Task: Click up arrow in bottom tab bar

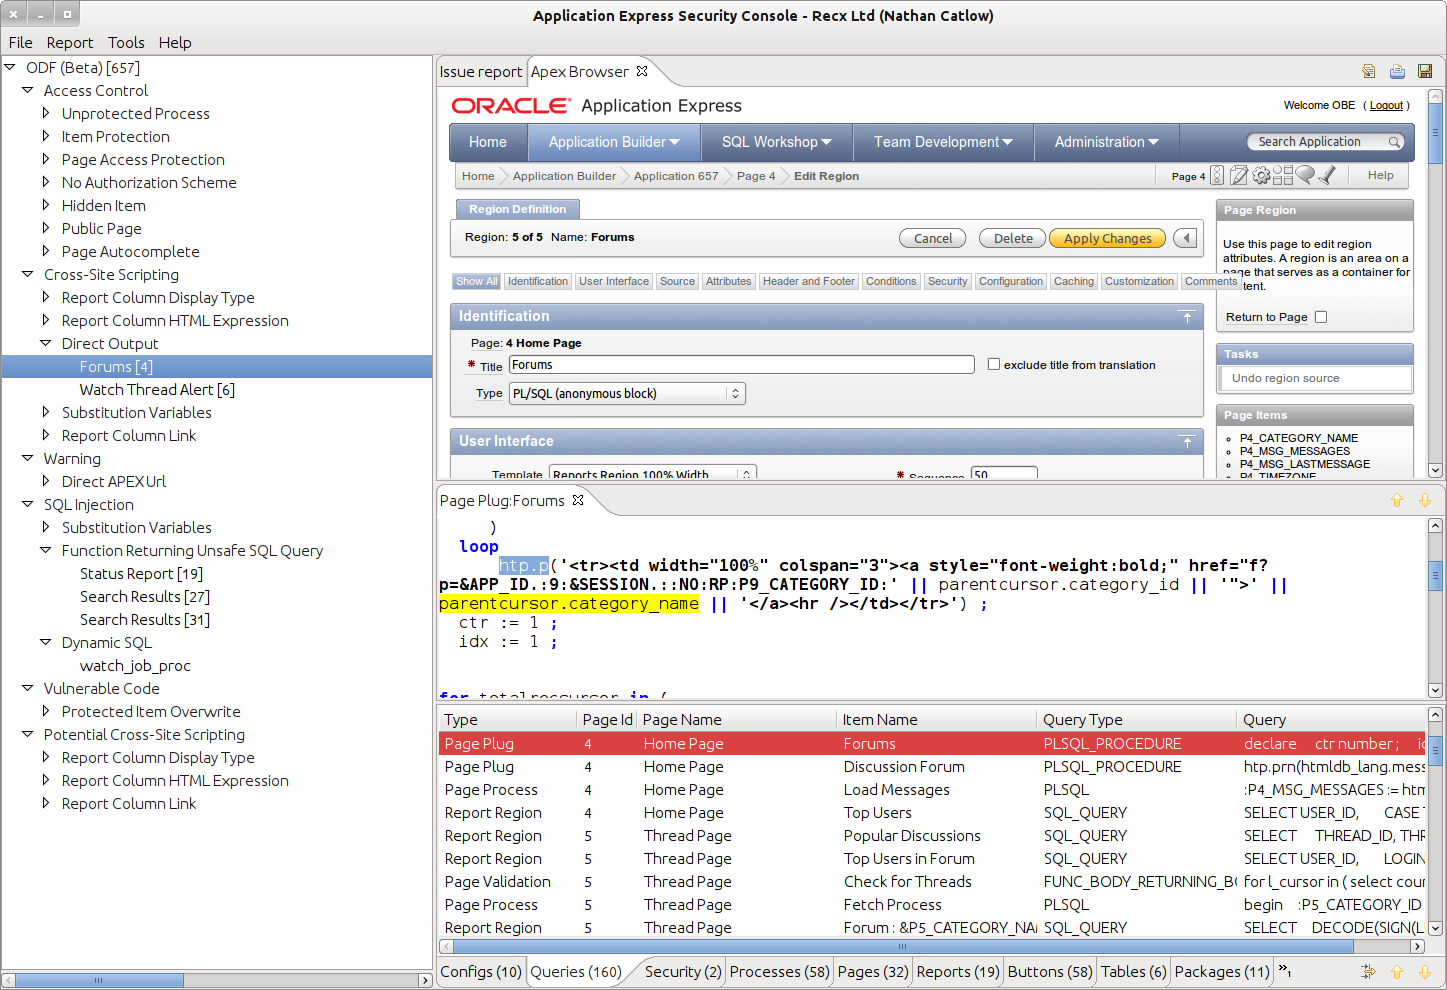Action: [x=1397, y=971]
